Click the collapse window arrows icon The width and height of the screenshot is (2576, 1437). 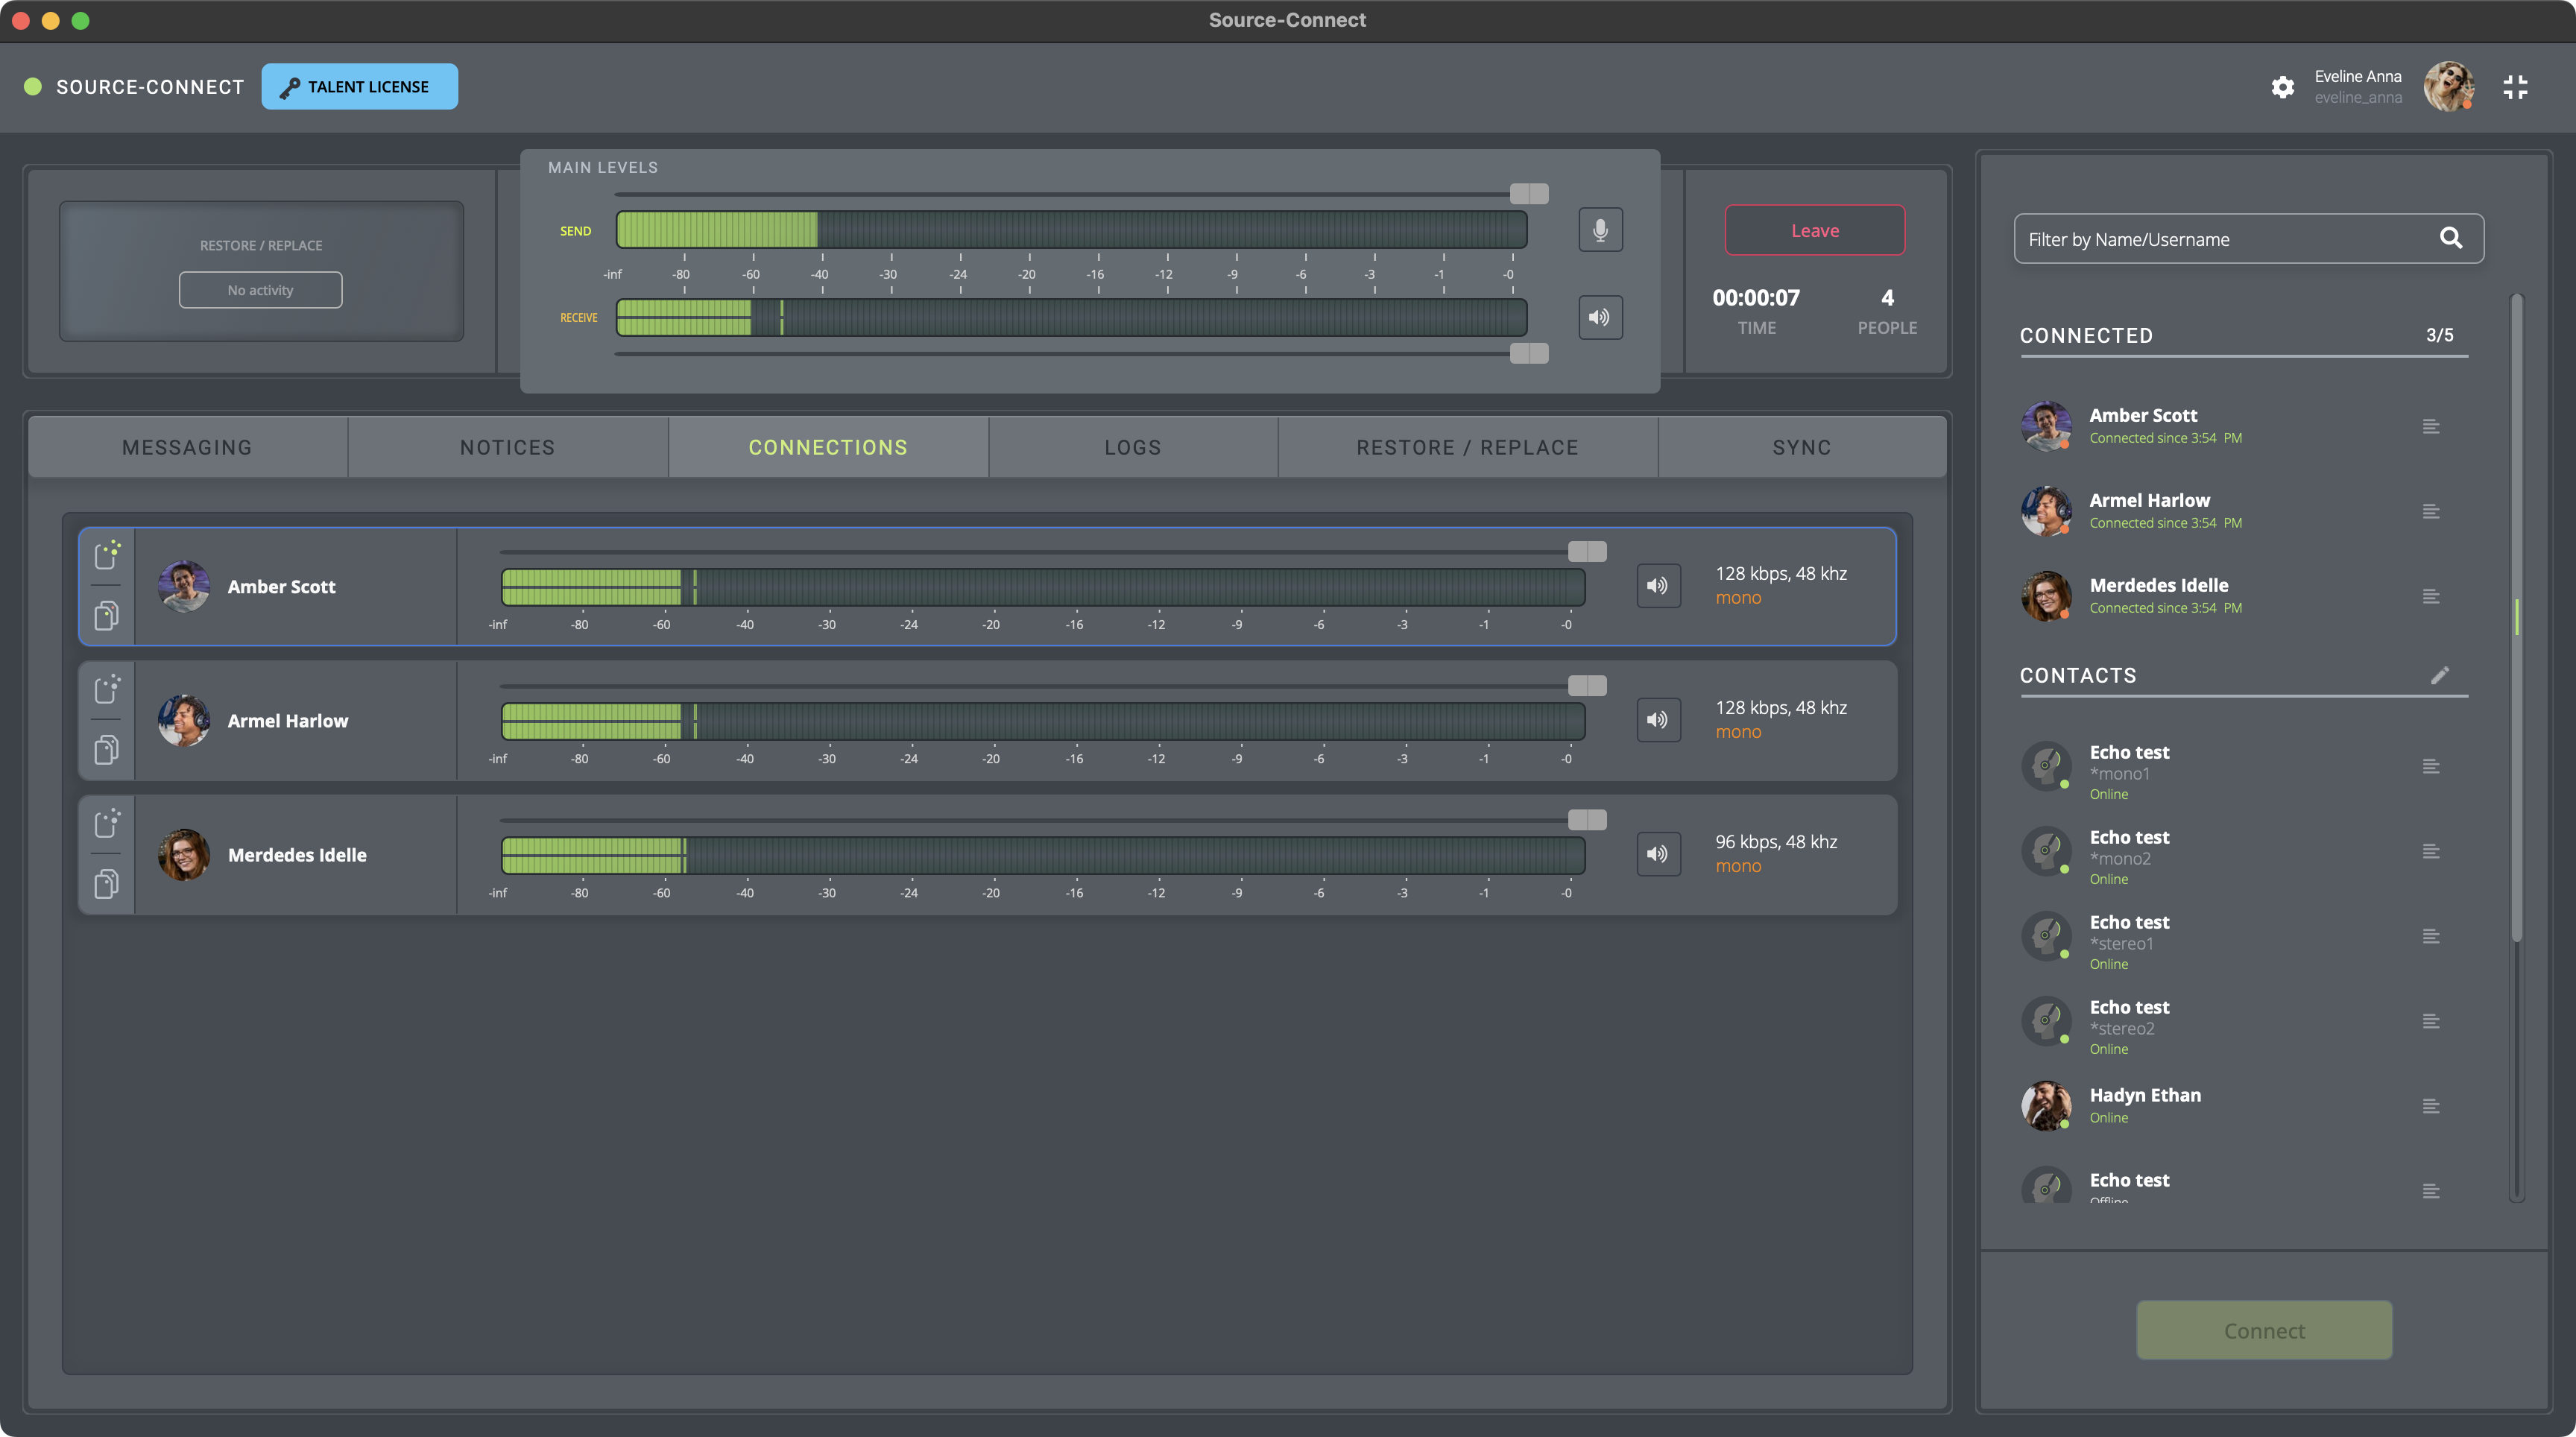pyautogui.click(x=2515, y=87)
